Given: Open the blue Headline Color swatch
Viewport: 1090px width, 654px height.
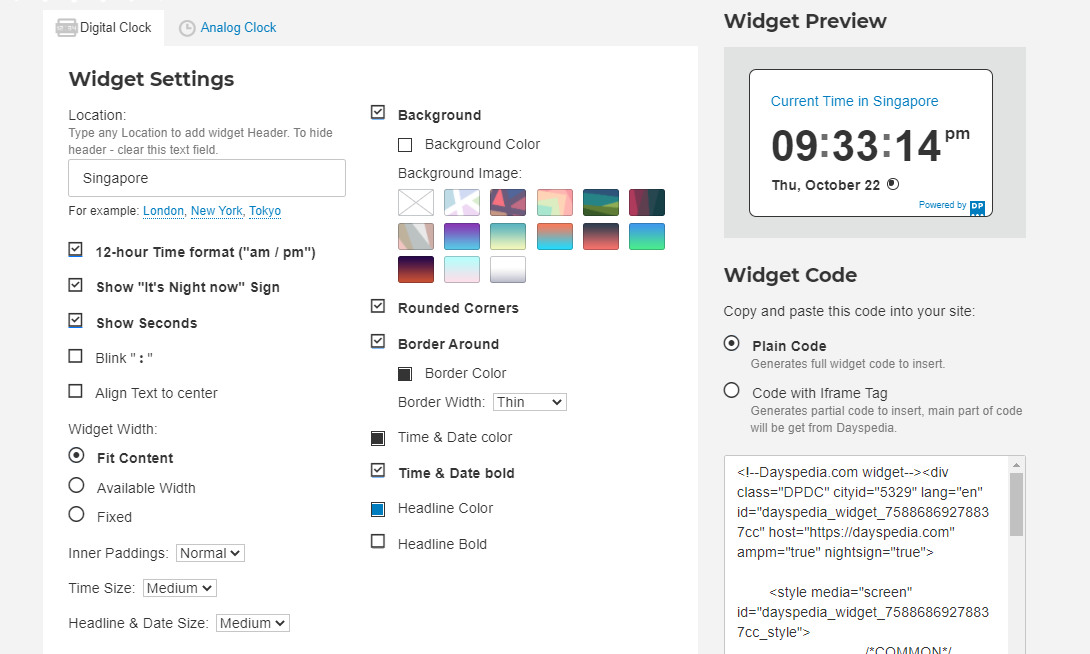Looking at the screenshot, I should pos(378,509).
